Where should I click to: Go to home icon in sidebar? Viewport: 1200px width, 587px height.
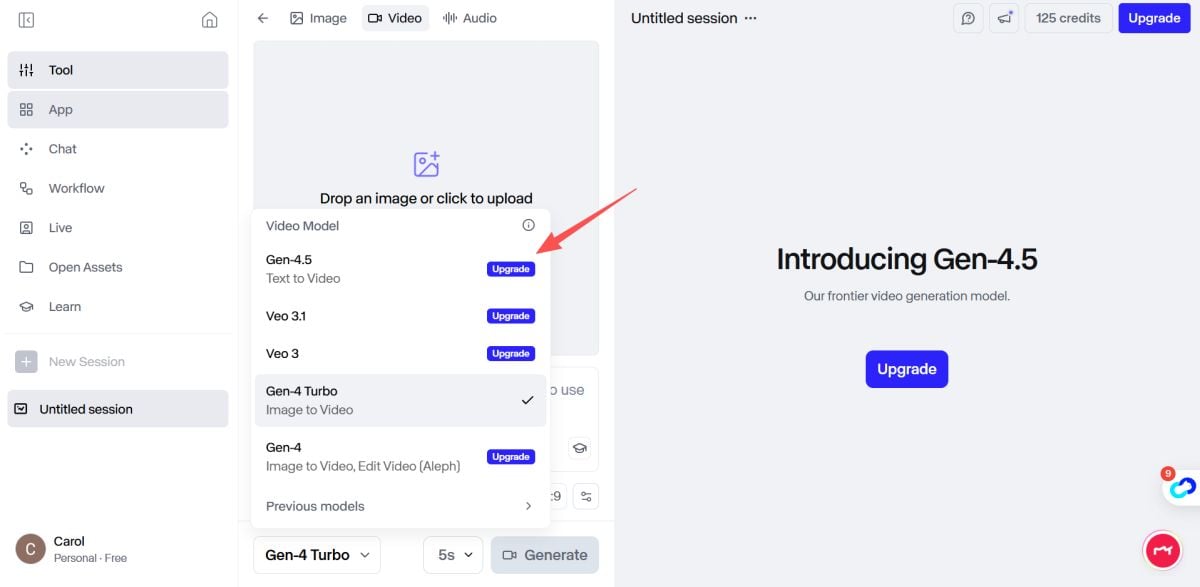coord(209,19)
